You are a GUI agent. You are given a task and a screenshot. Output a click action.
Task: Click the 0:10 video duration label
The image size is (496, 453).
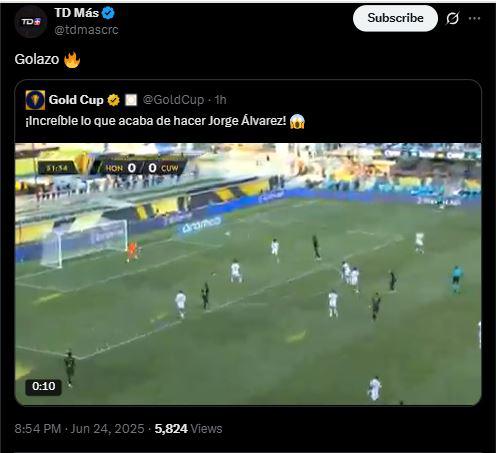tap(44, 386)
